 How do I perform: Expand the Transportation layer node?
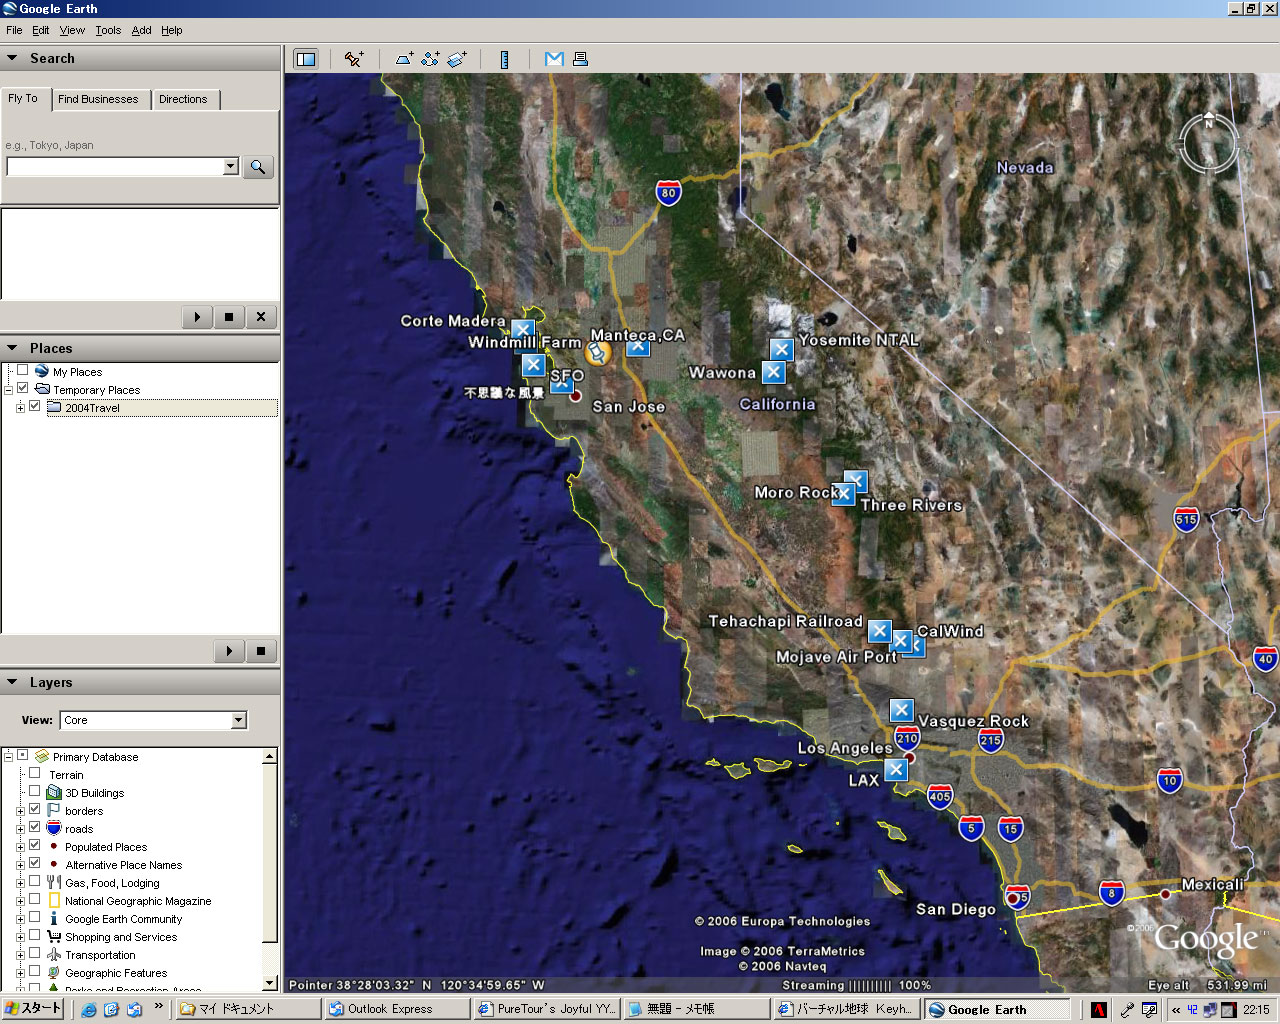coord(20,955)
